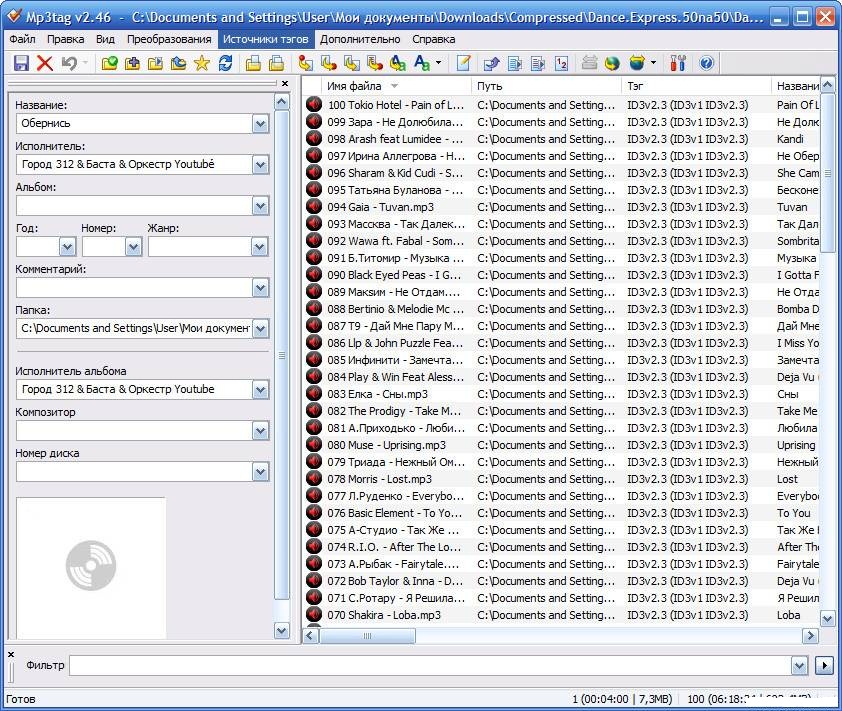Click speaker icon of '083 Елка - Сны.mp3'
The height and width of the screenshot is (711, 842).
pyautogui.click(x=314, y=394)
